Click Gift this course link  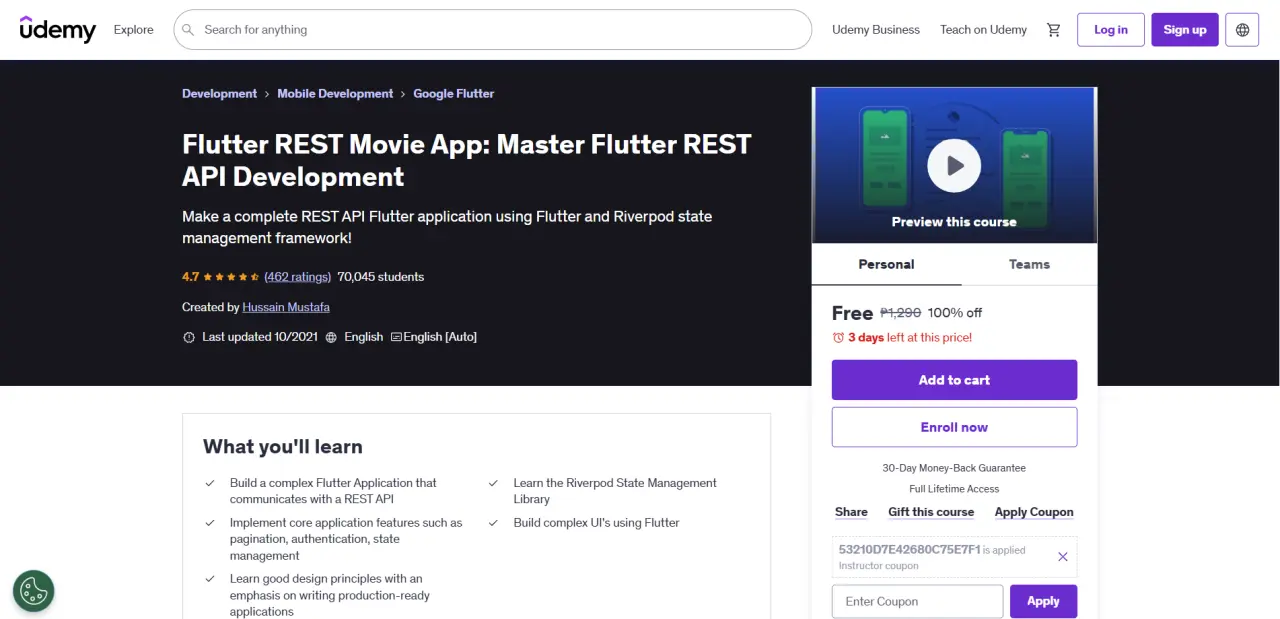click(931, 512)
